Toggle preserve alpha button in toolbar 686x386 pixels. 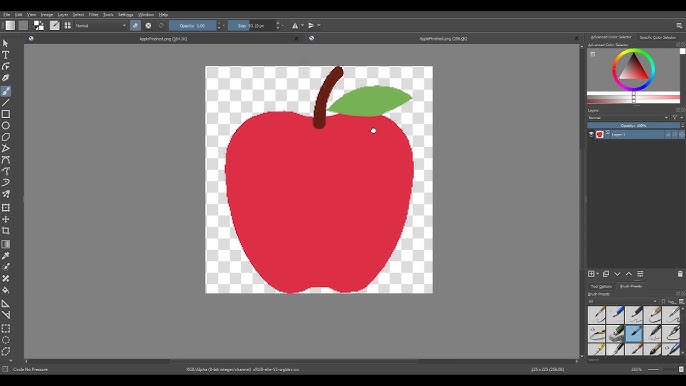coord(148,26)
